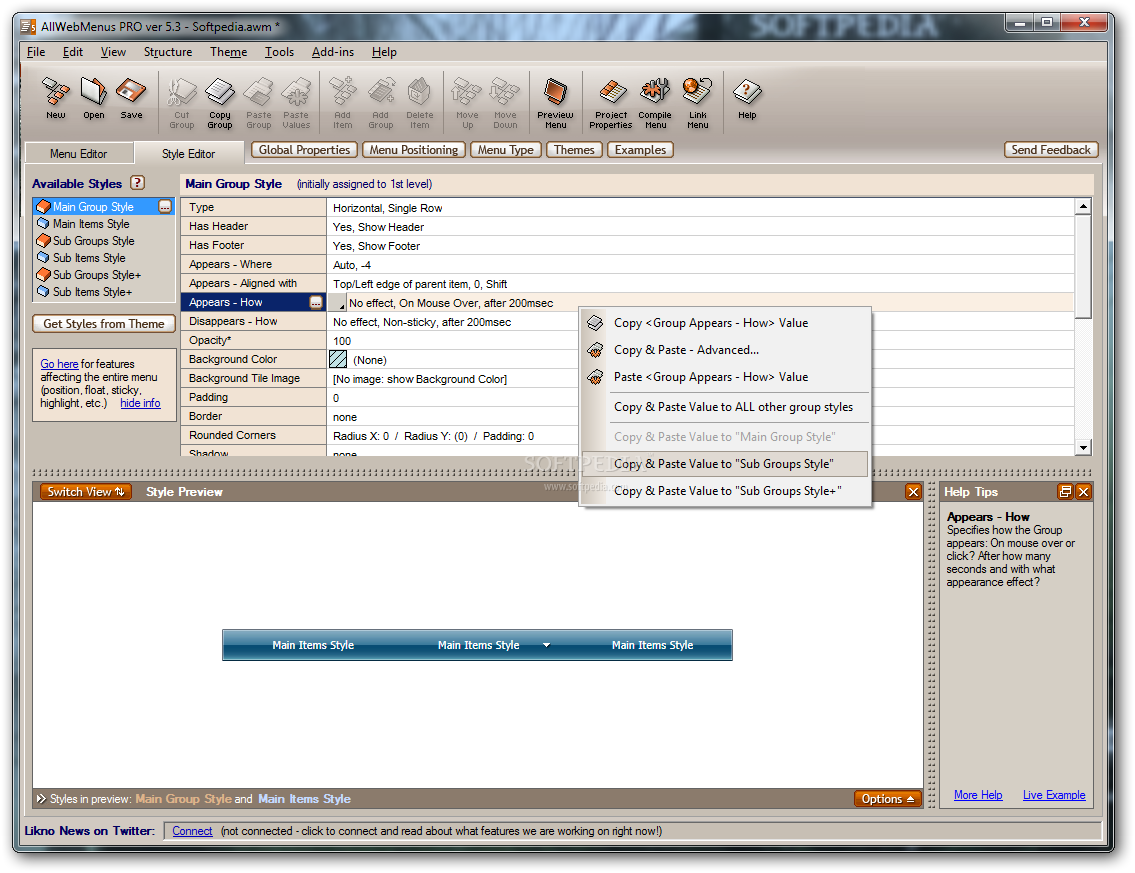Switch to the Menu Editor tab
This screenshot has height=873, width=1135.
pos(79,153)
